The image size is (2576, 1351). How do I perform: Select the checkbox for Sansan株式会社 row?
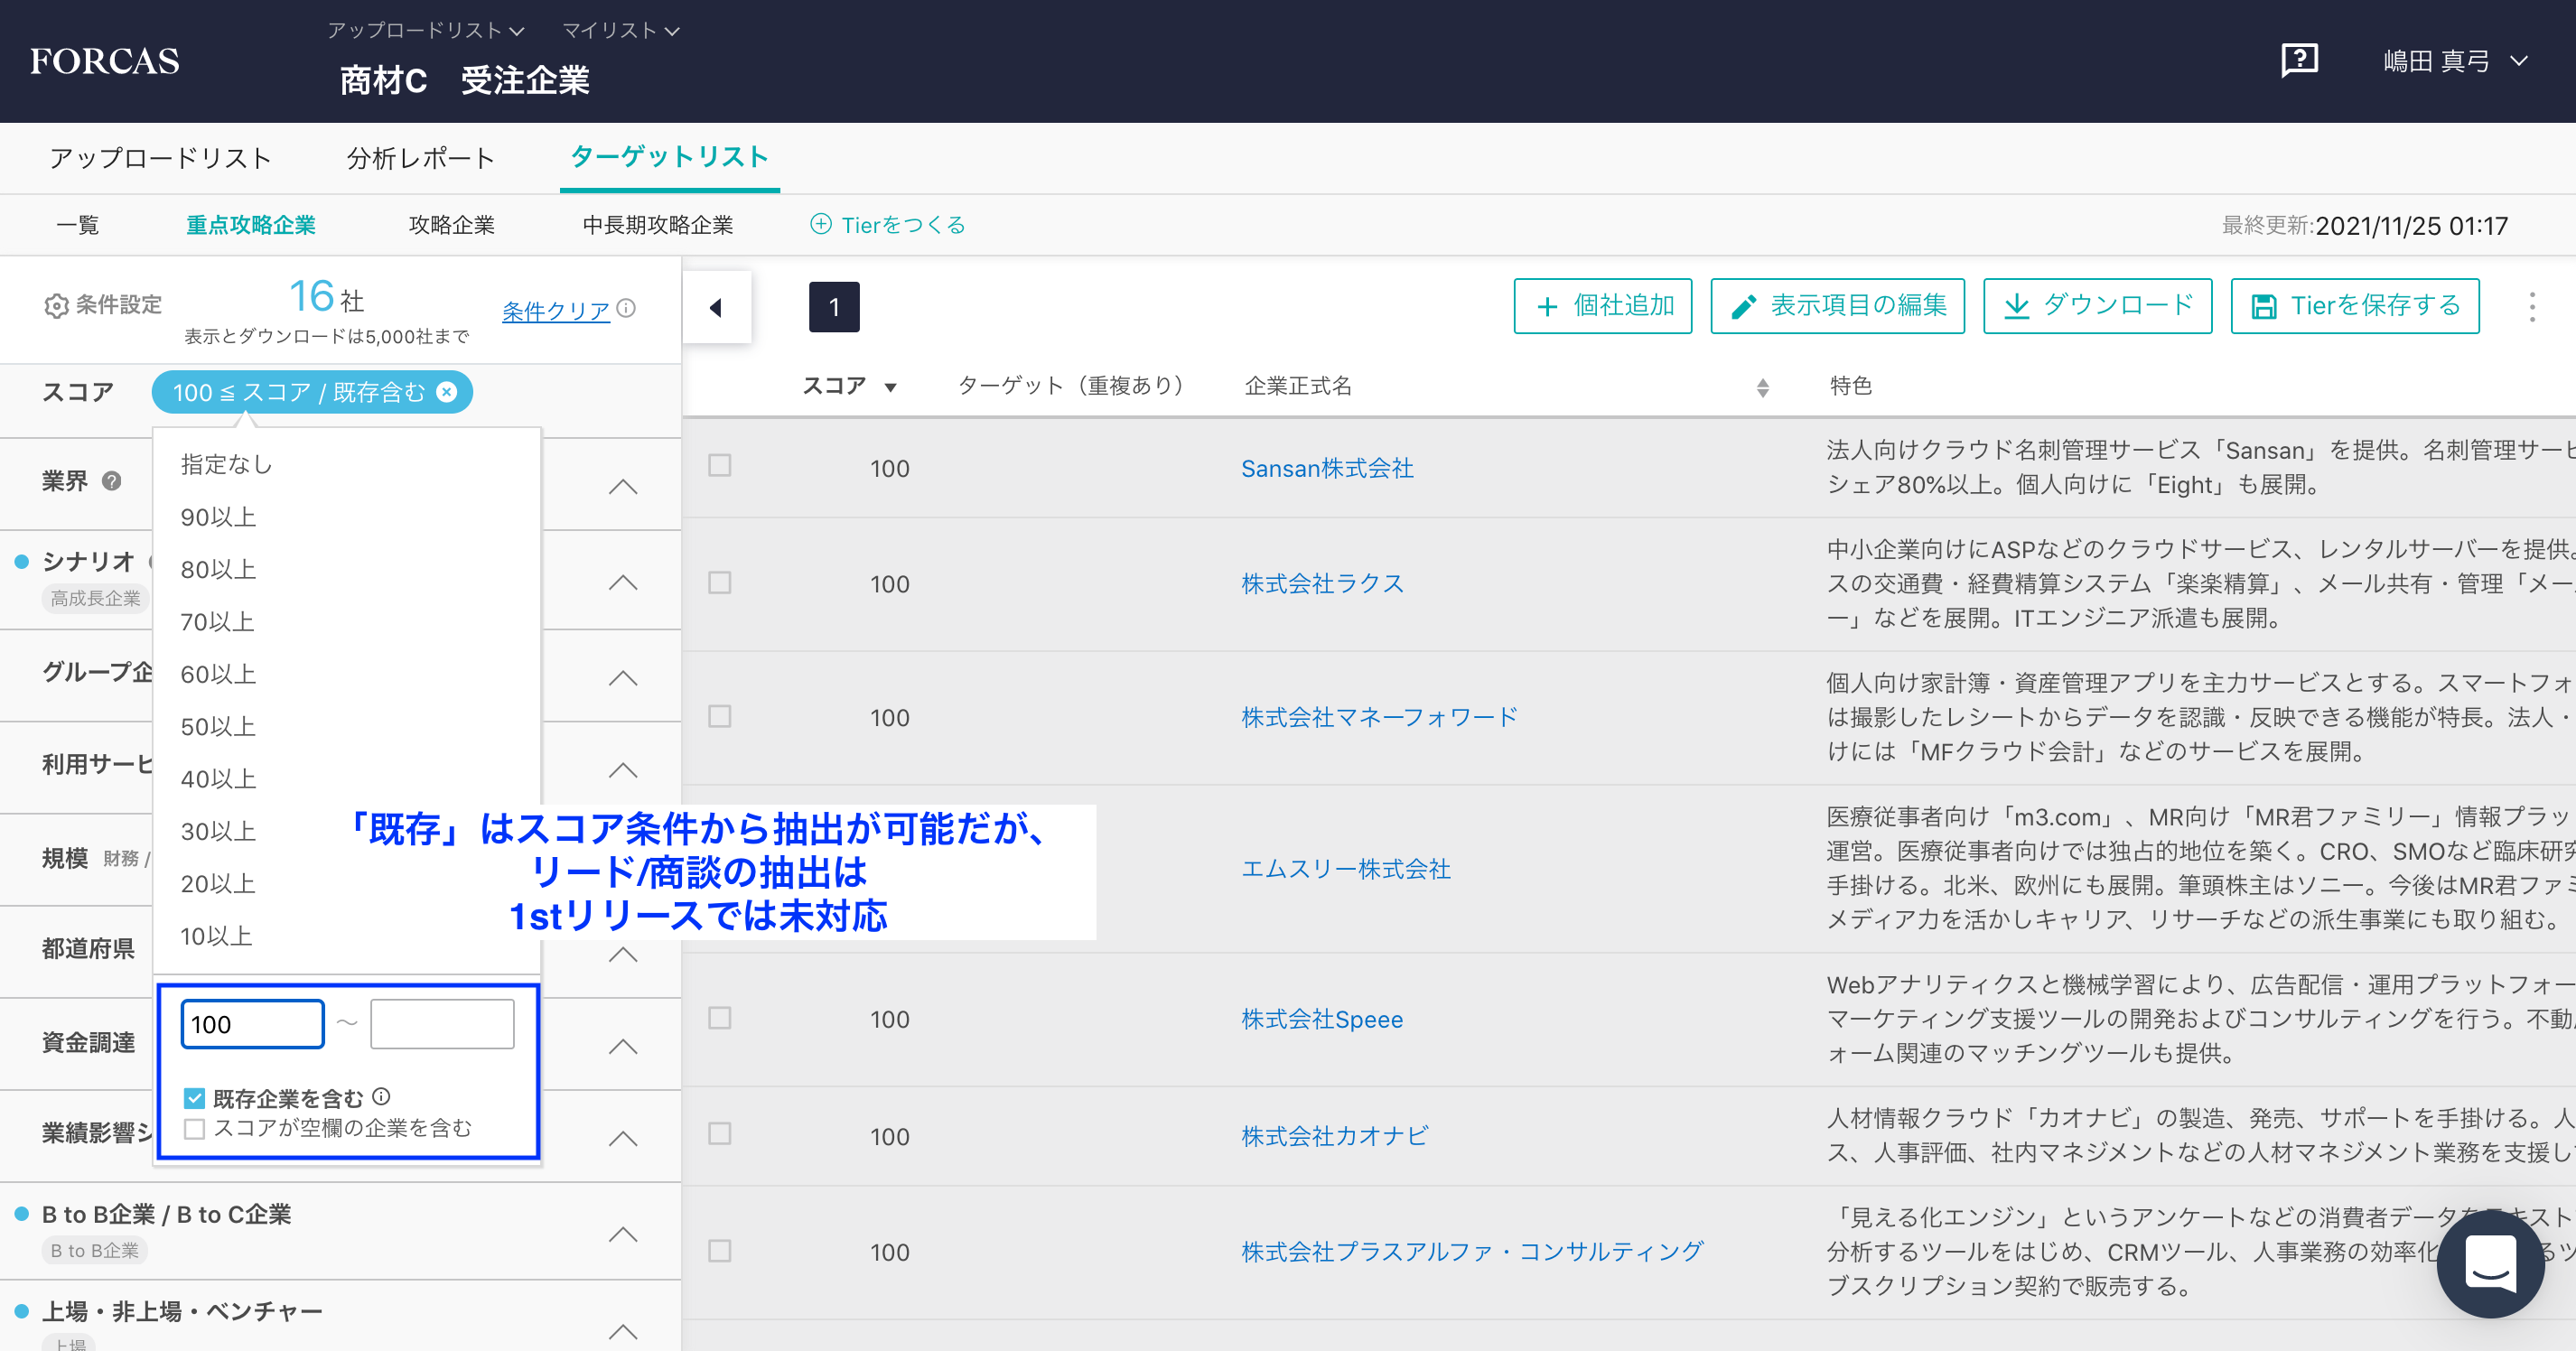click(719, 465)
